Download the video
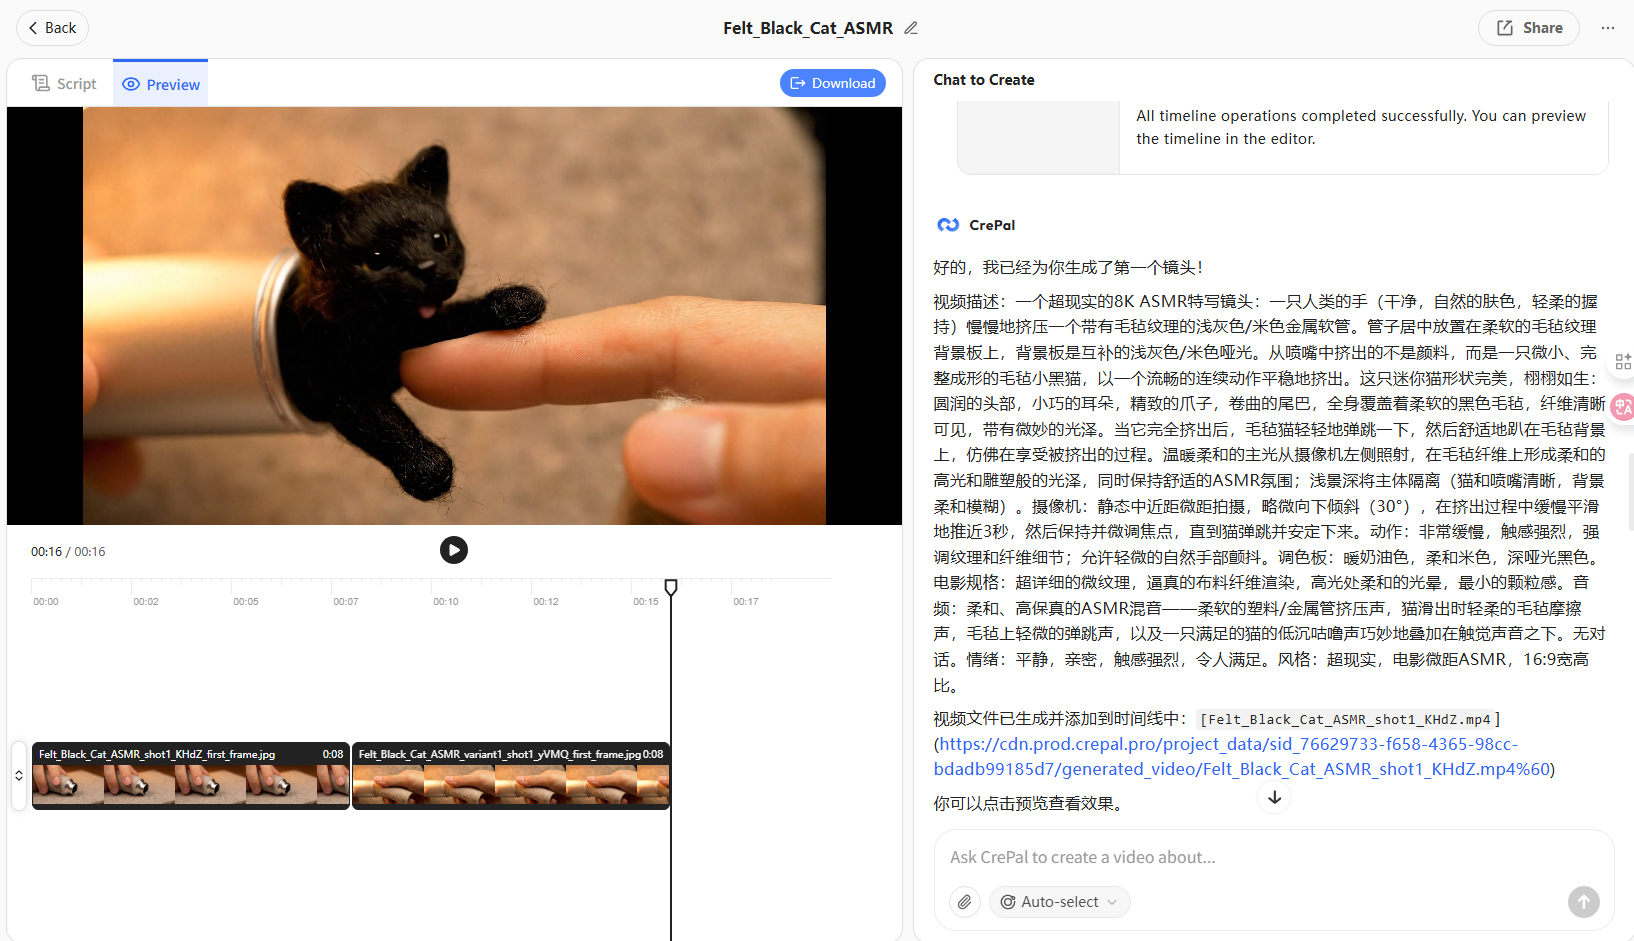Image resolution: width=1634 pixels, height=941 pixels. point(833,83)
